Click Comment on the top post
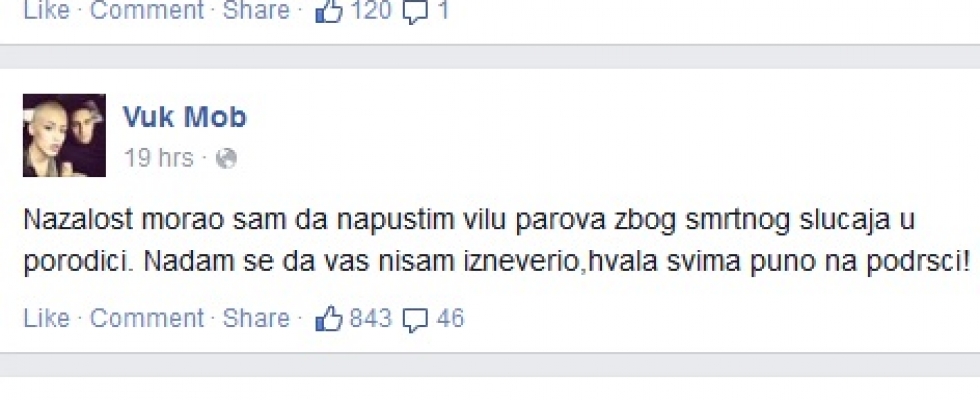The image size is (980, 400). click(148, 10)
